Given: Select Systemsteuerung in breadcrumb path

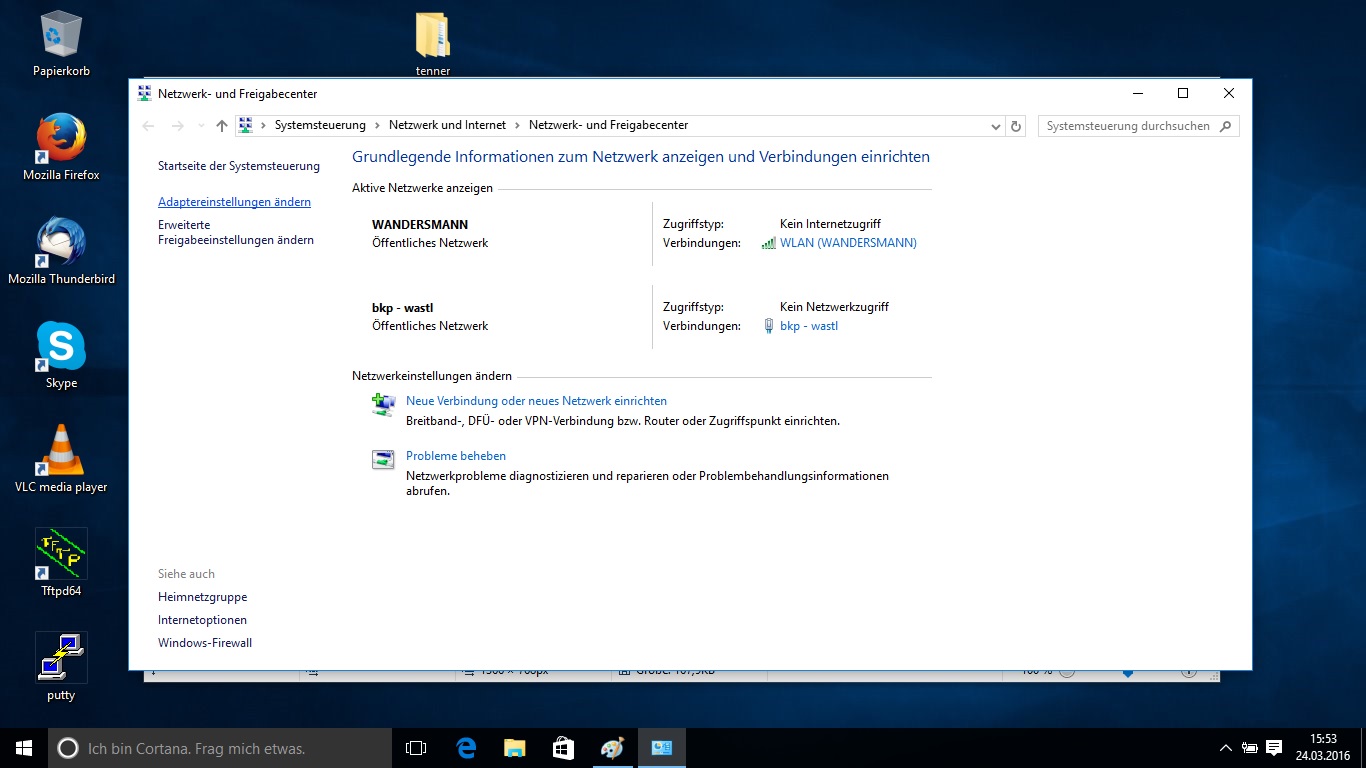Looking at the screenshot, I should pyautogui.click(x=320, y=125).
